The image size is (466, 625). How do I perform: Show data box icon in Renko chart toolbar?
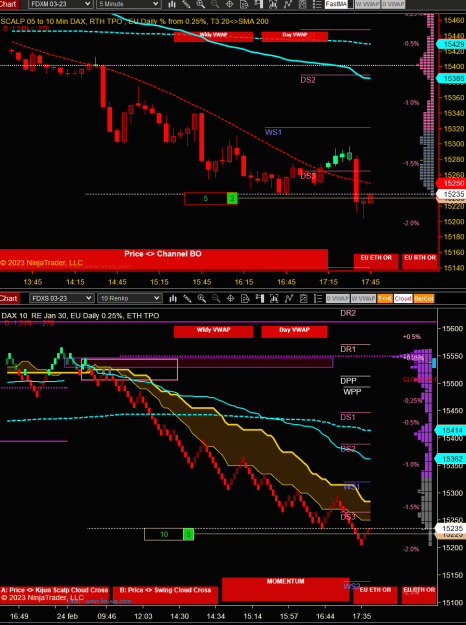[245, 298]
